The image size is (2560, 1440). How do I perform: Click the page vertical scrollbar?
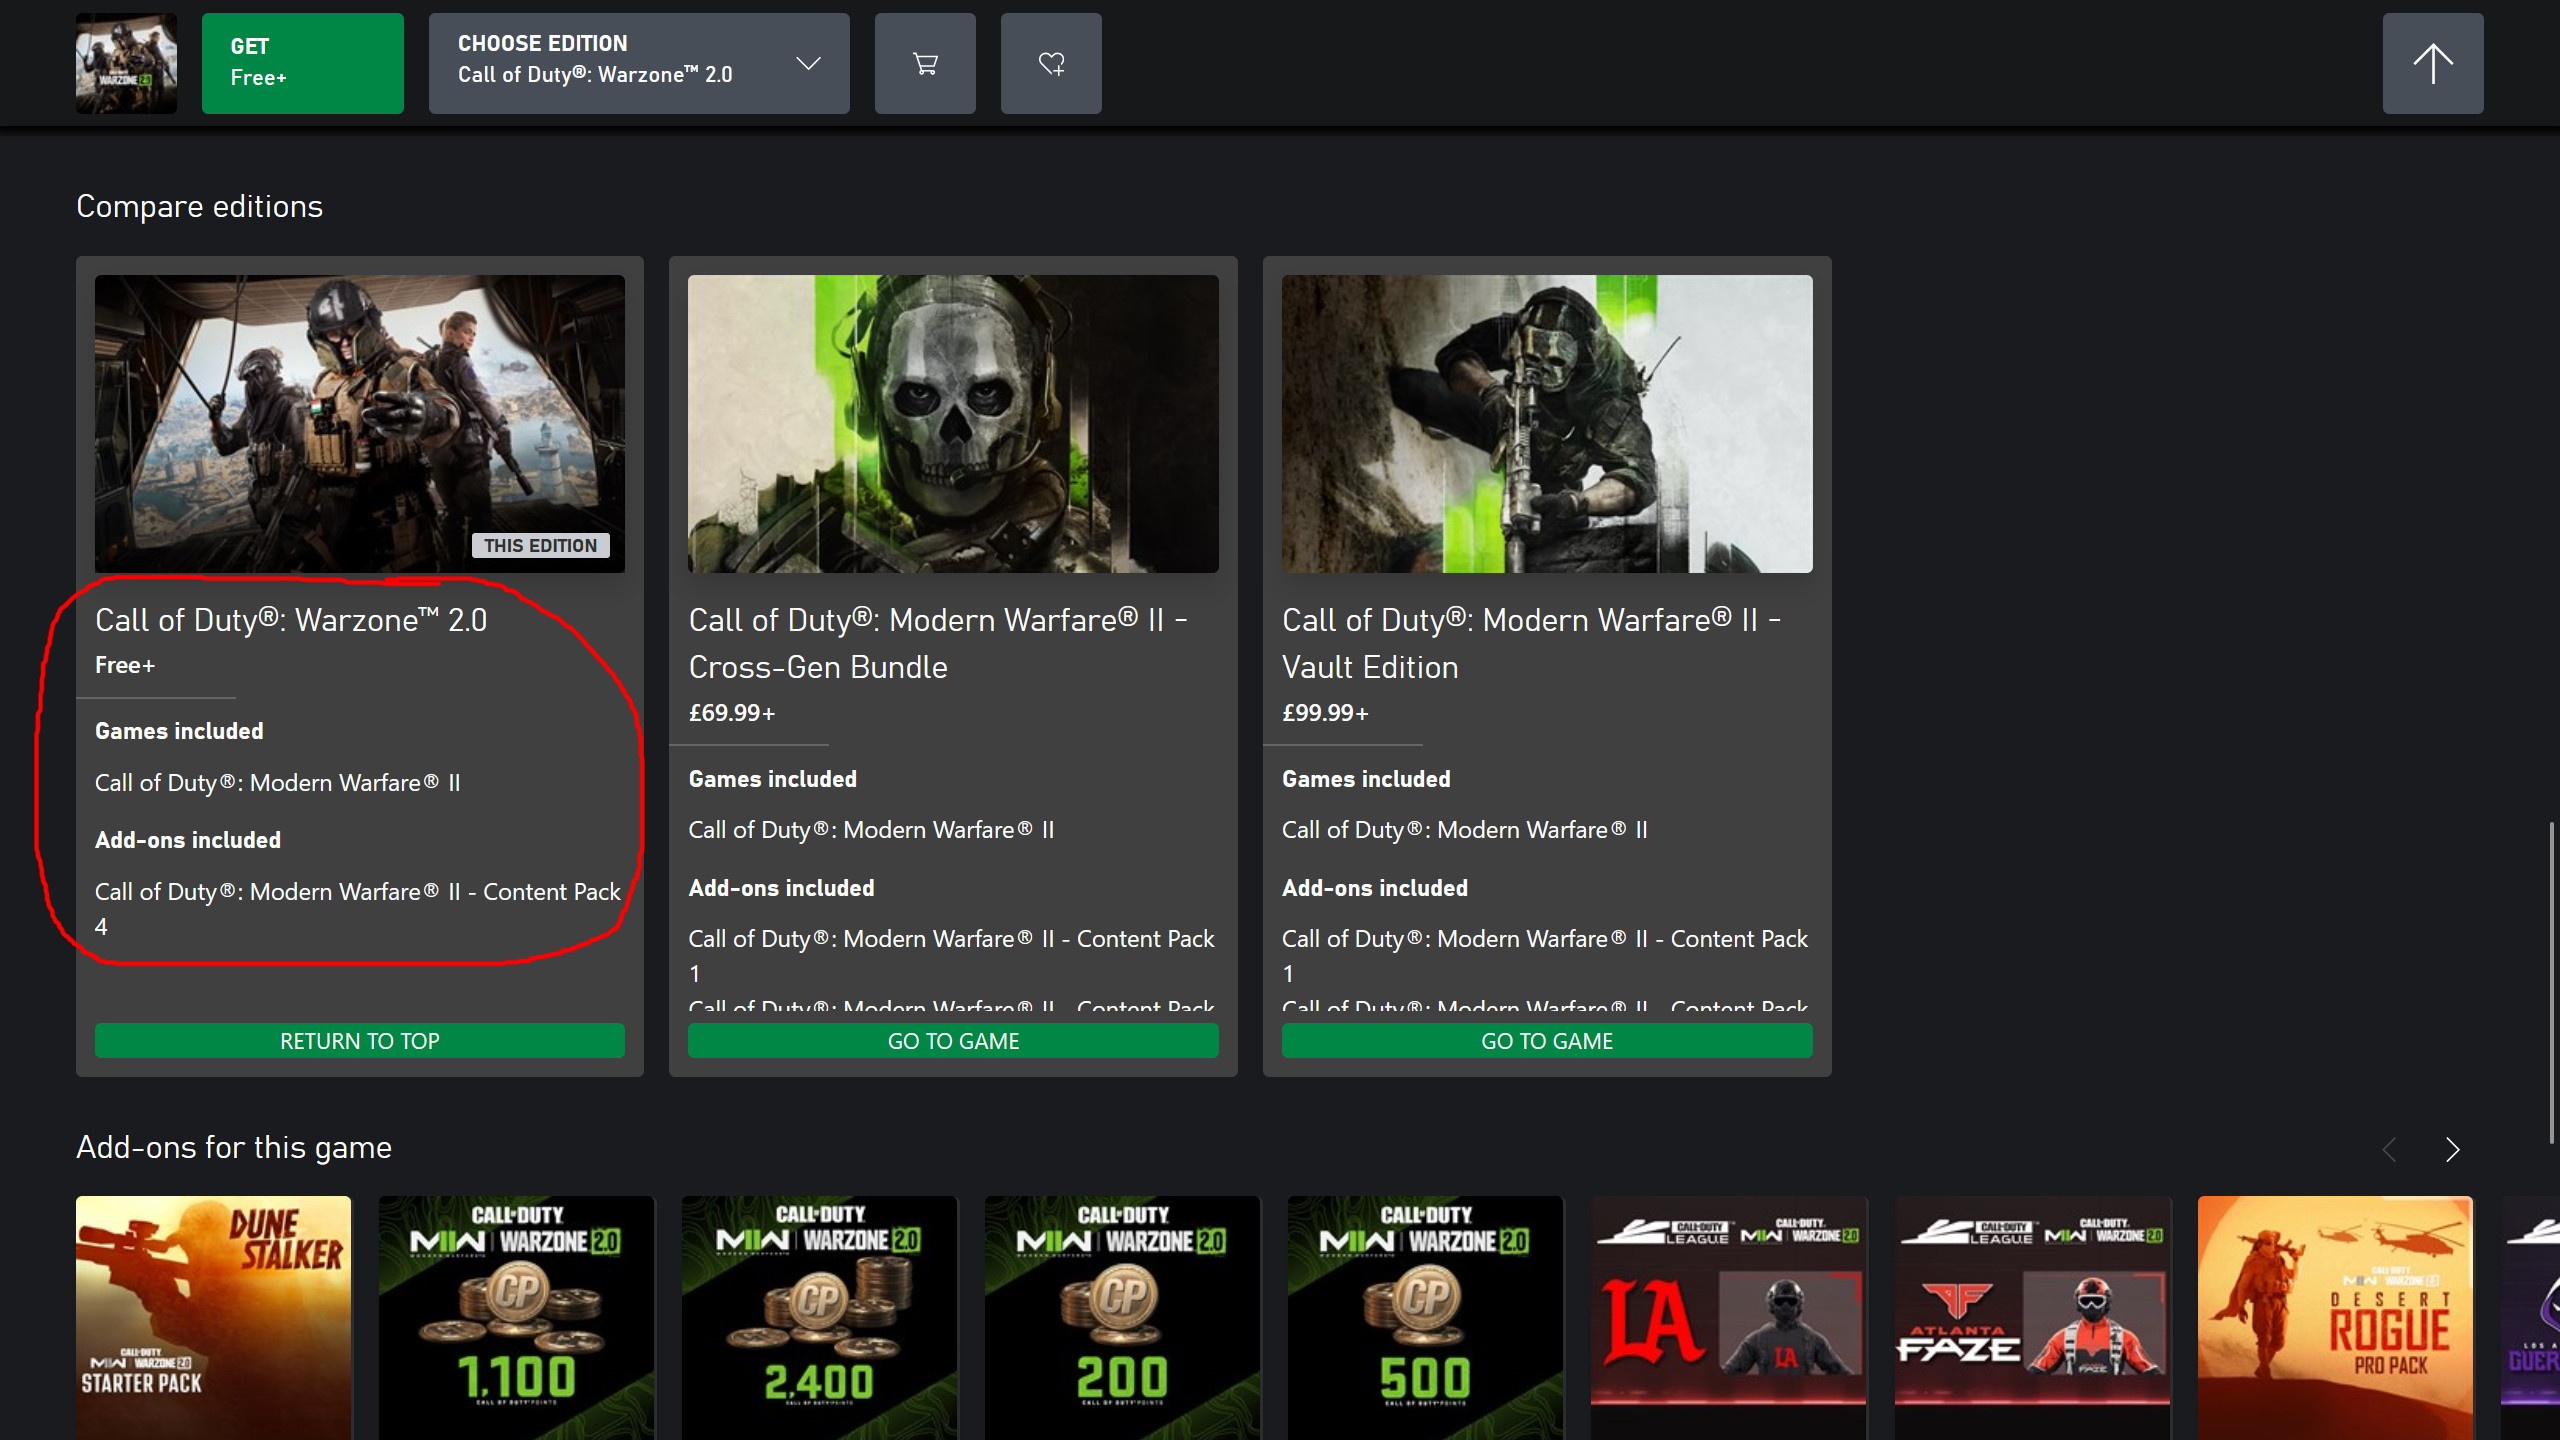pos(2552,982)
